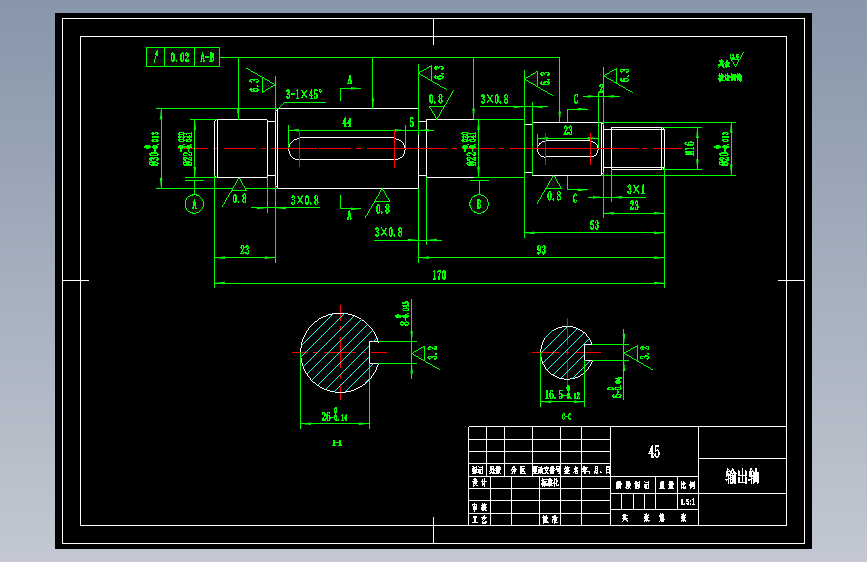Select the 工艺 row label
Screen dimensions: 867x562
[479, 519]
